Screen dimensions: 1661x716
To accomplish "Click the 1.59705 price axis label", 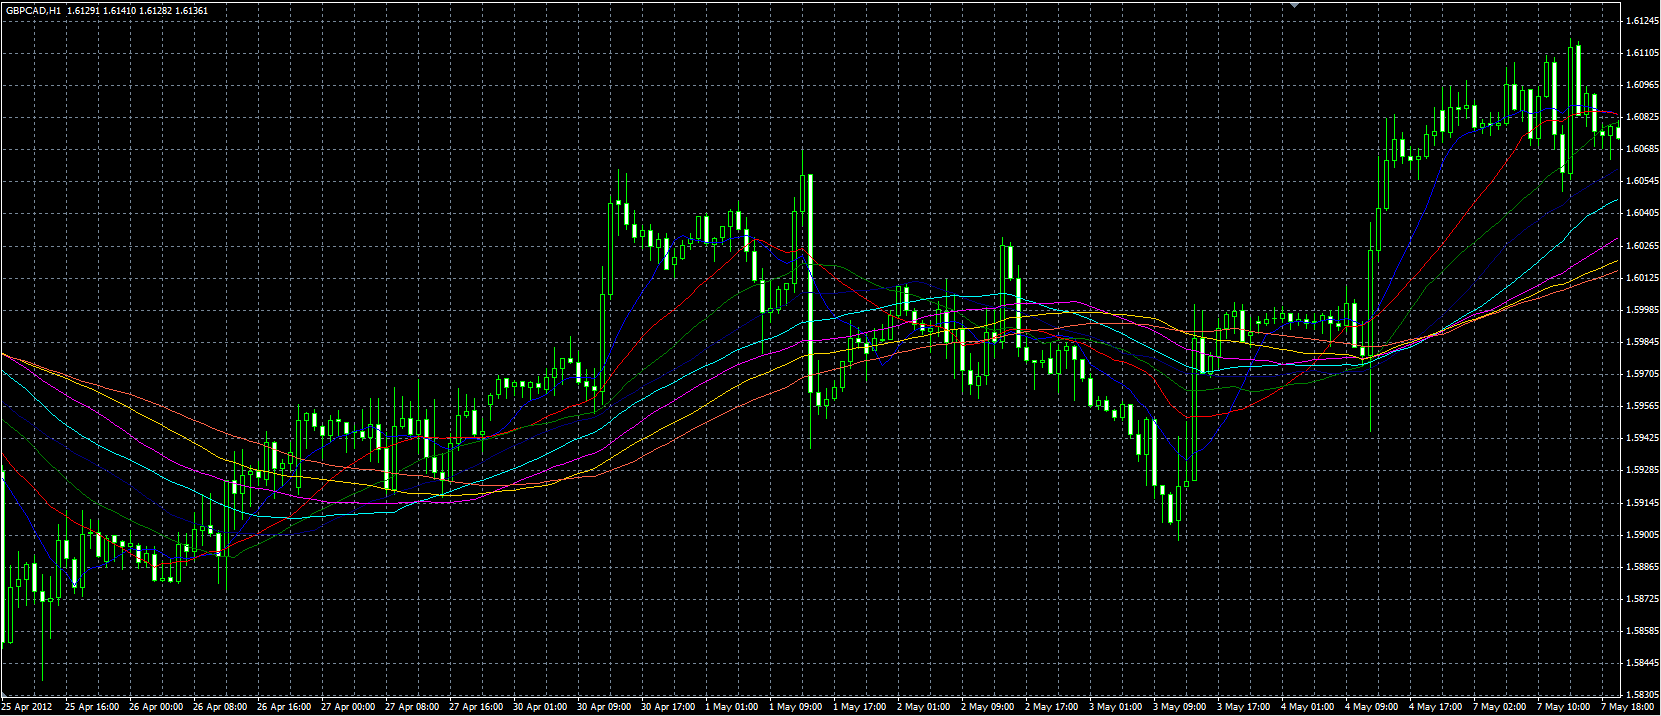I will point(1642,374).
